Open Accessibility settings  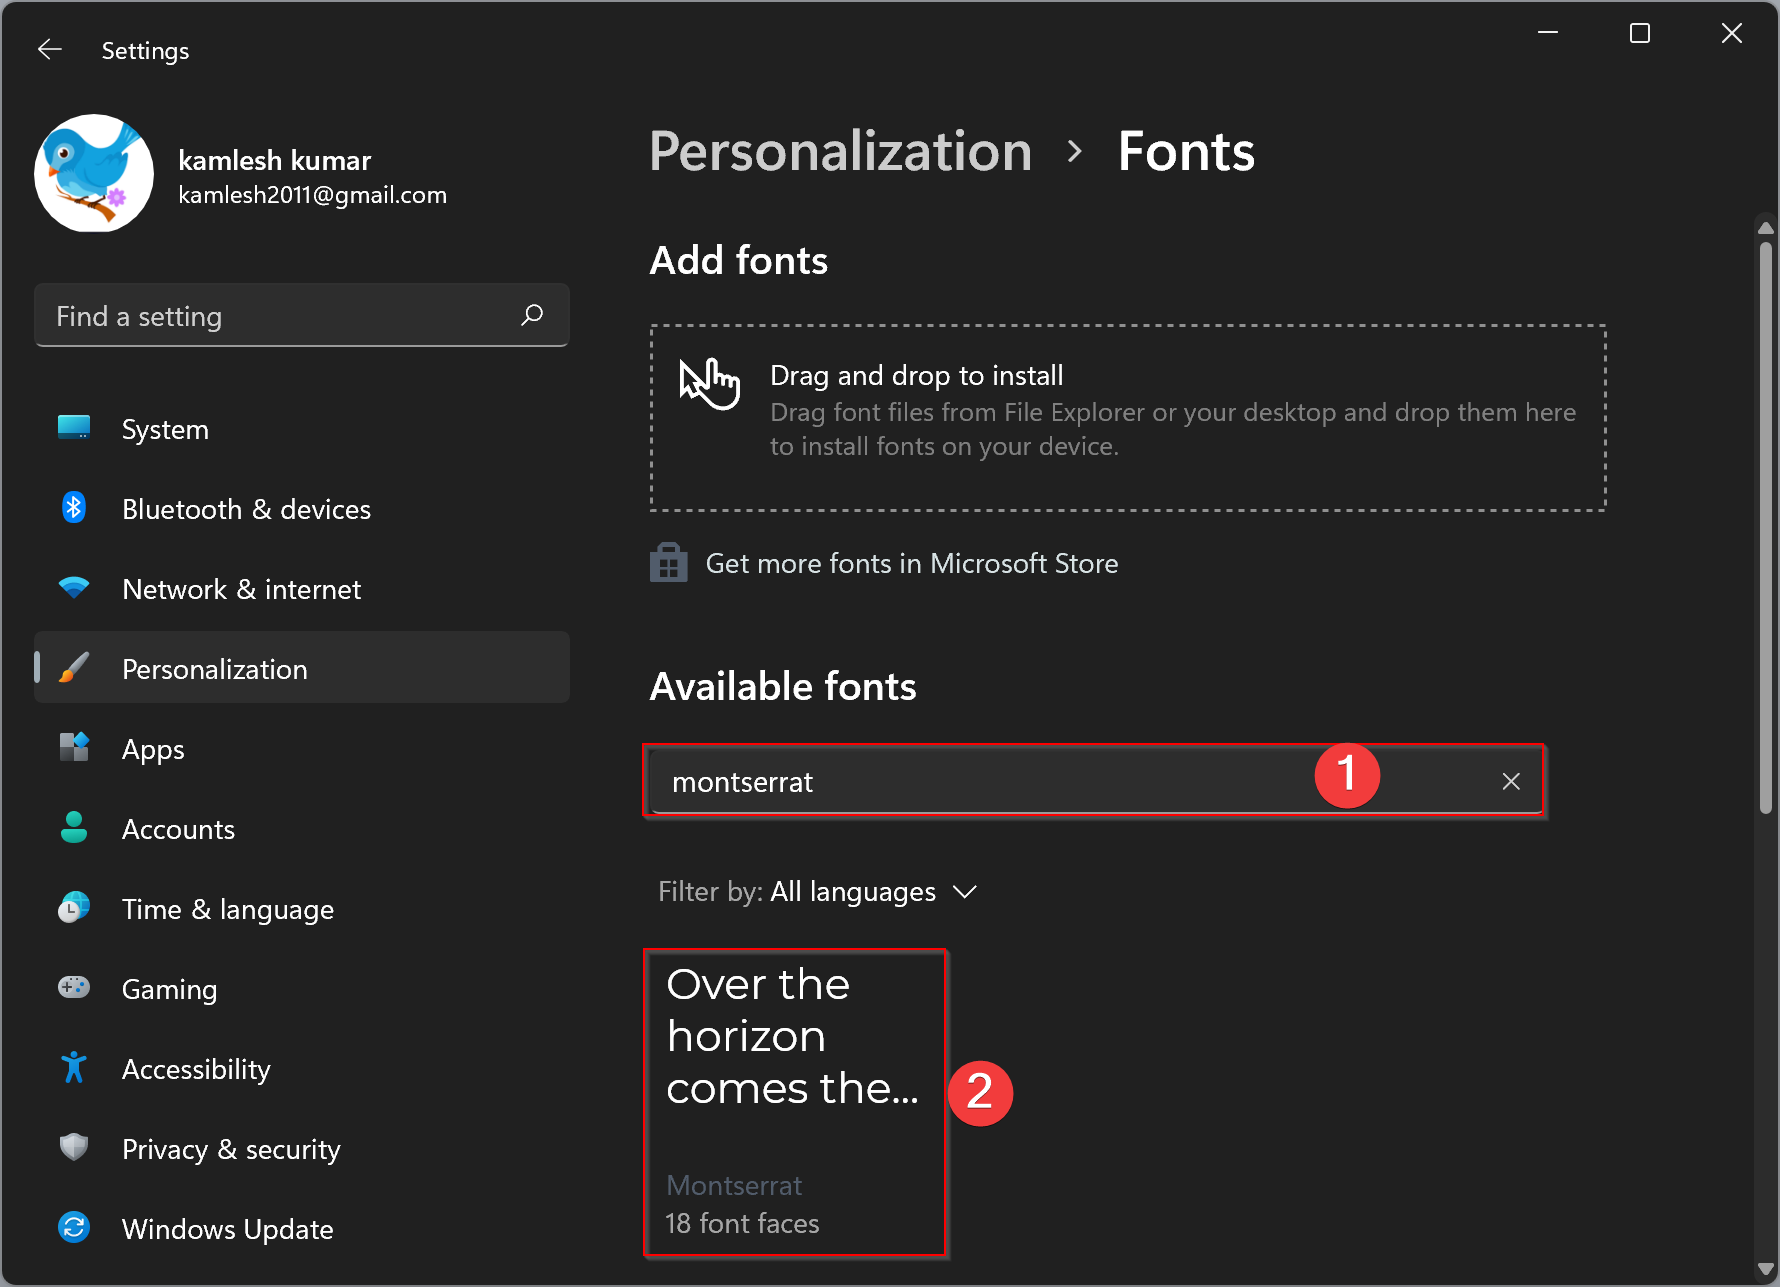tap(302, 1069)
